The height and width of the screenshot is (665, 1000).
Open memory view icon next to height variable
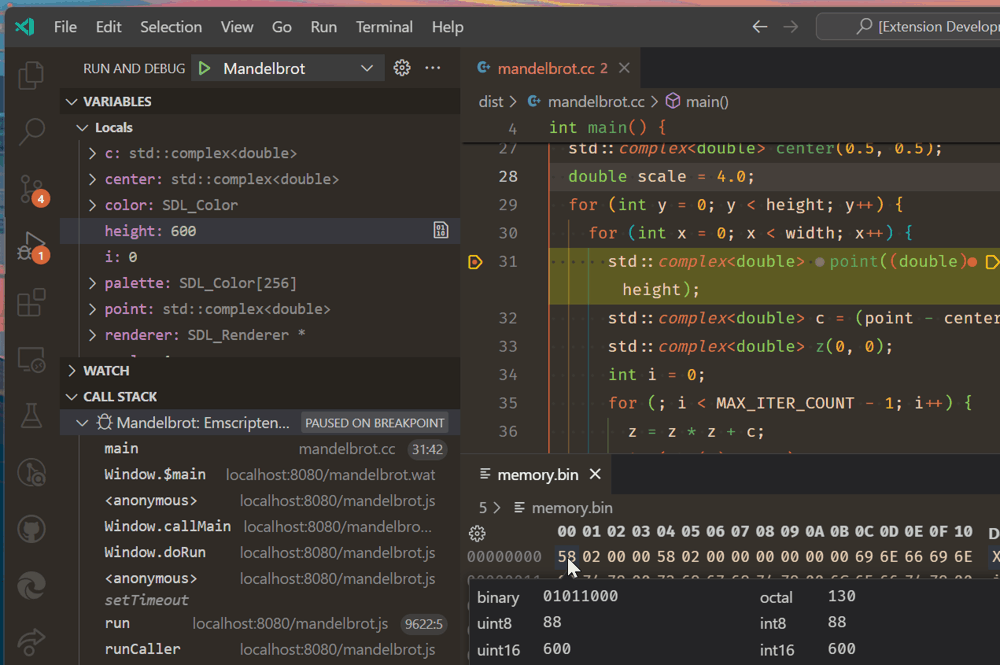click(440, 230)
